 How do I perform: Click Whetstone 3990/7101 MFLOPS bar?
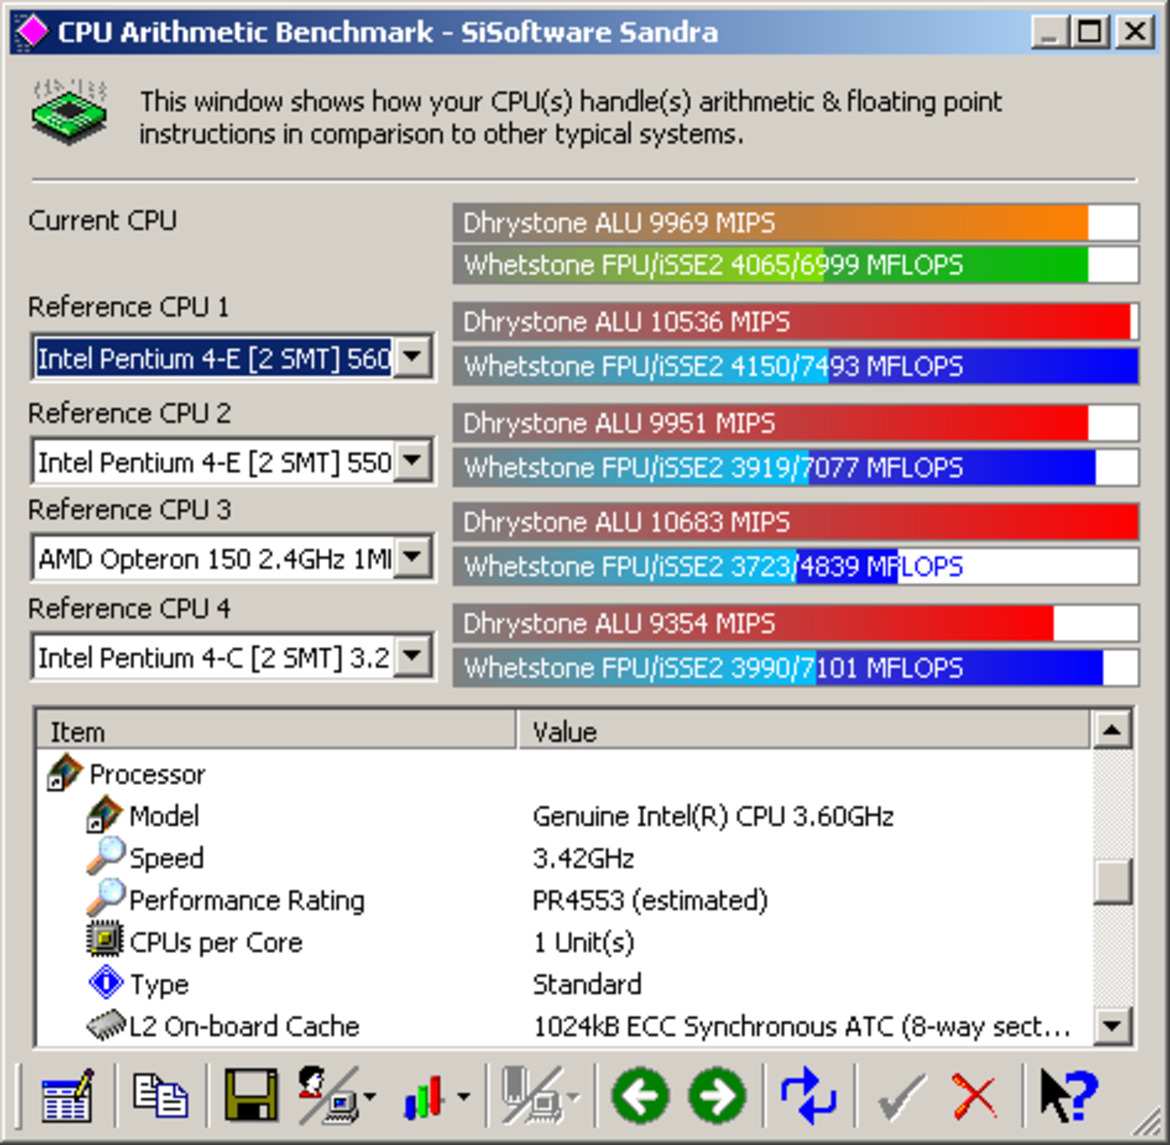click(795, 667)
